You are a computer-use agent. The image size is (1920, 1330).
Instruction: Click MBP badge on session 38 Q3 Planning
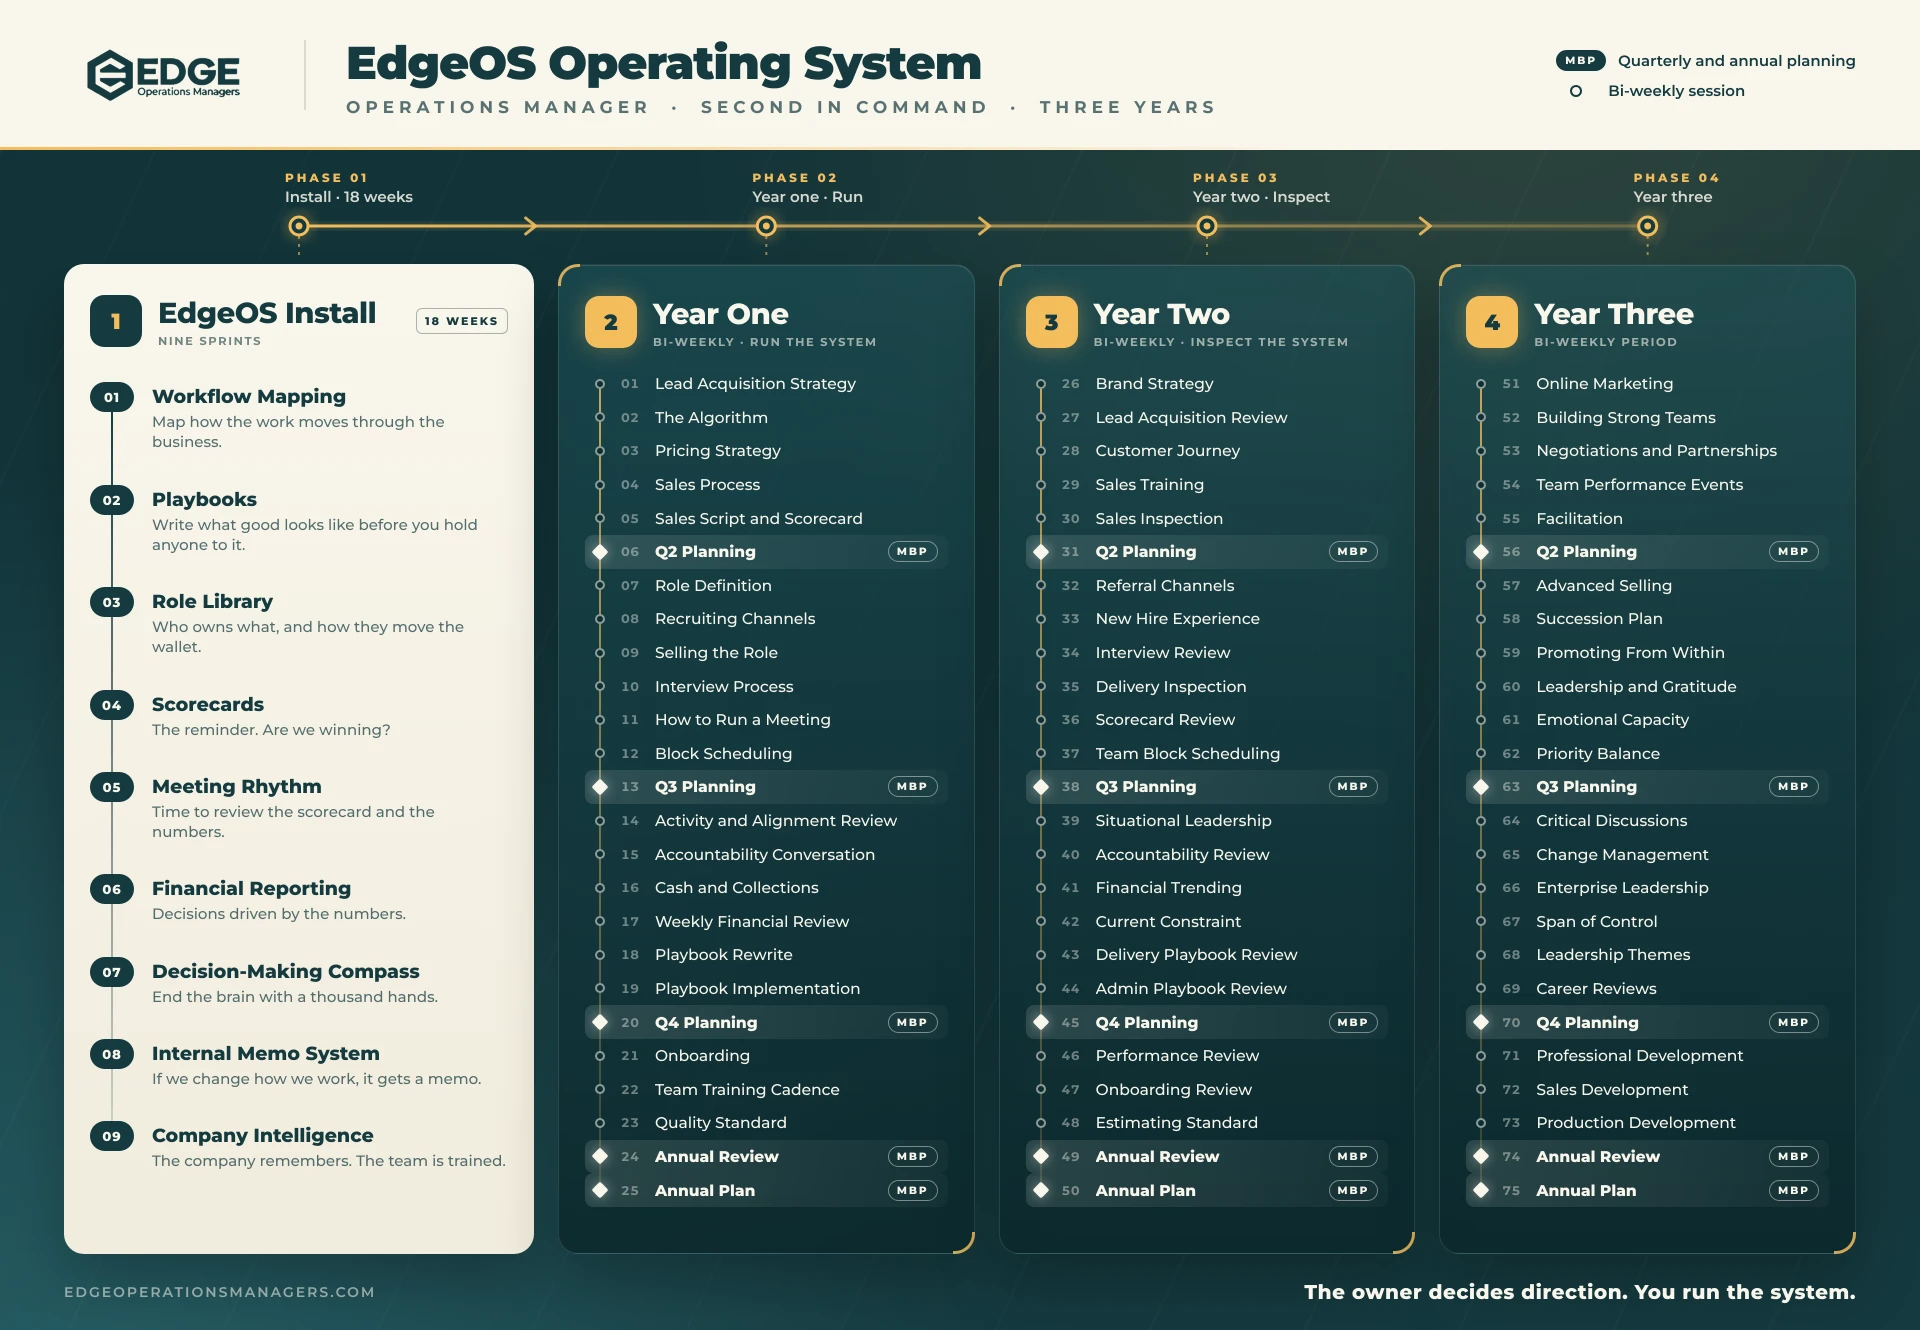click(x=1353, y=787)
